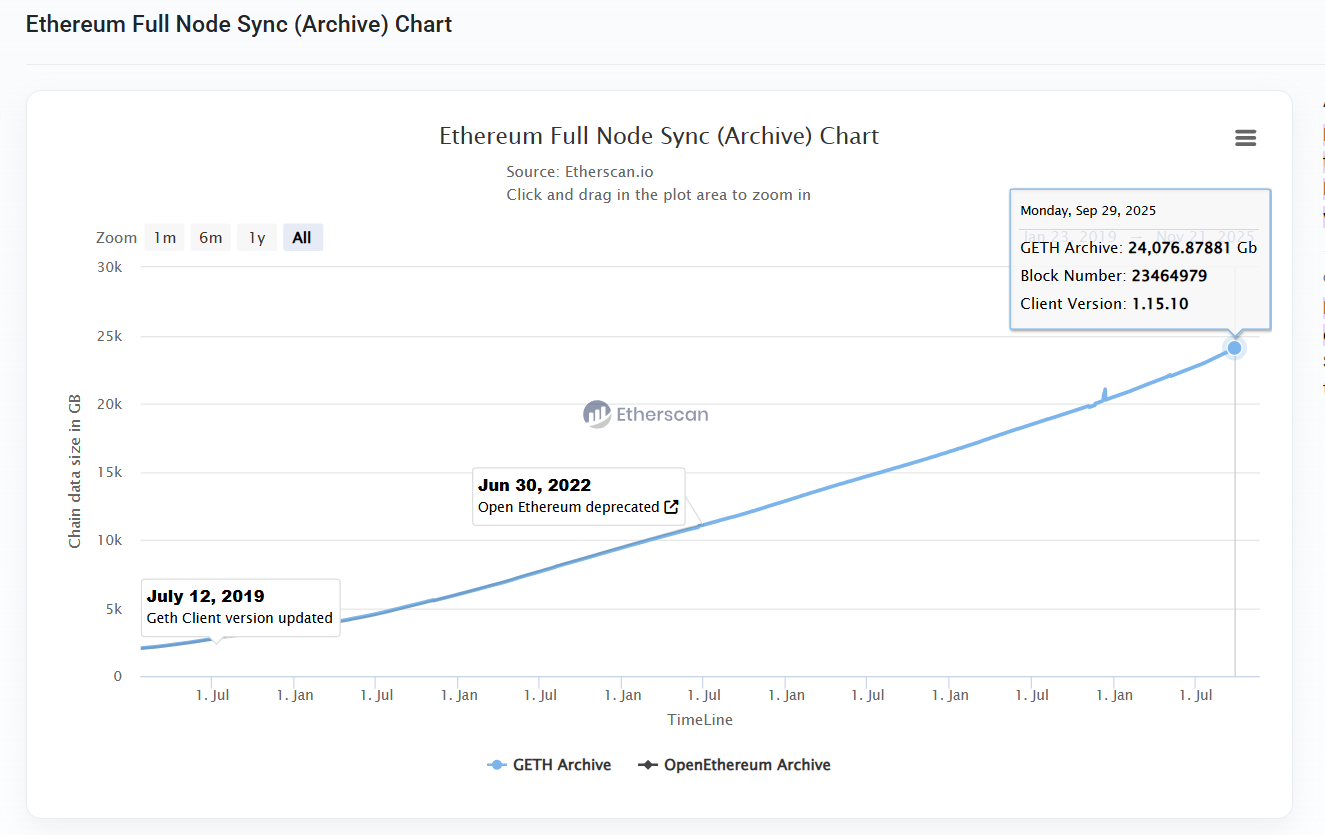Open the Open Ethereum deprecated link
Image resolution: width=1325 pixels, height=835 pixels.
[x=568, y=507]
